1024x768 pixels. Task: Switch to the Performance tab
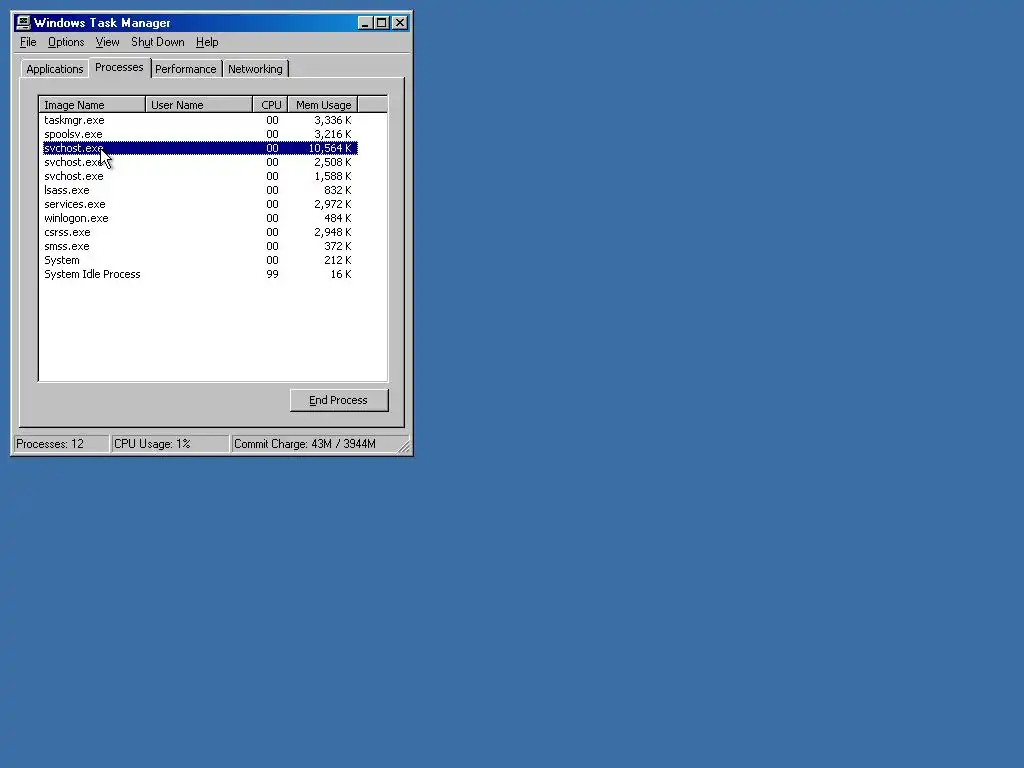click(185, 69)
